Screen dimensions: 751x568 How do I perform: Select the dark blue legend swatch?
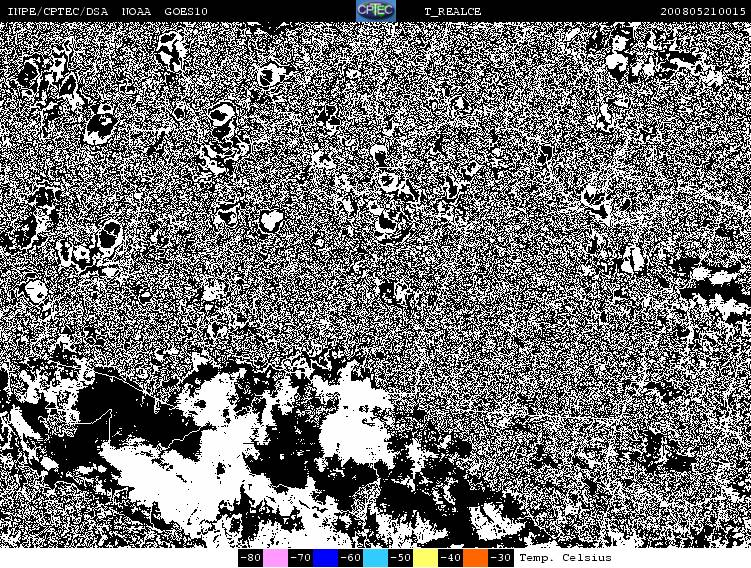pos(325,558)
